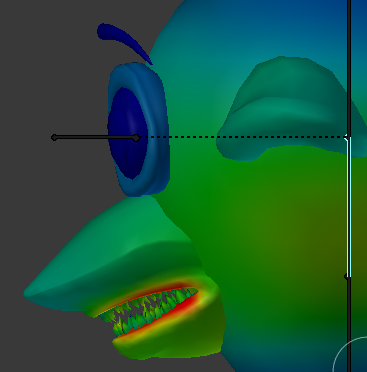367x372 pixels.
Task: Click the eye bone joint on pupil
Action: pyautogui.click(x=136, y=138)
